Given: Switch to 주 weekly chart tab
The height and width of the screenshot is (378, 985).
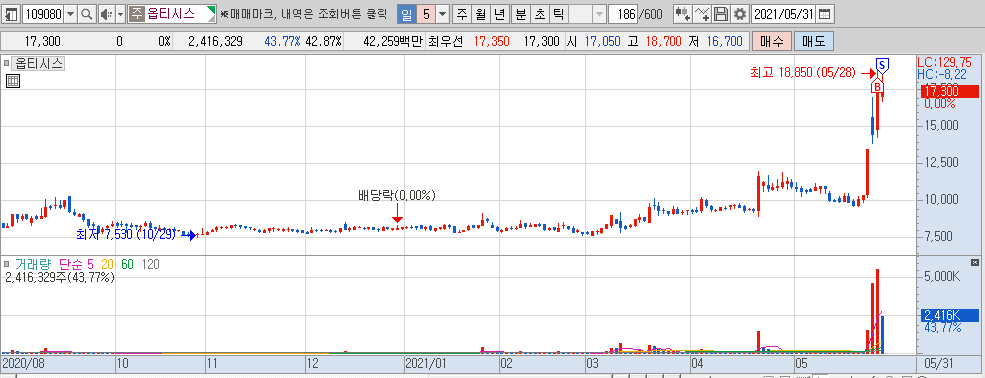Looking at the screenshot, I should [x=462, y=14].
